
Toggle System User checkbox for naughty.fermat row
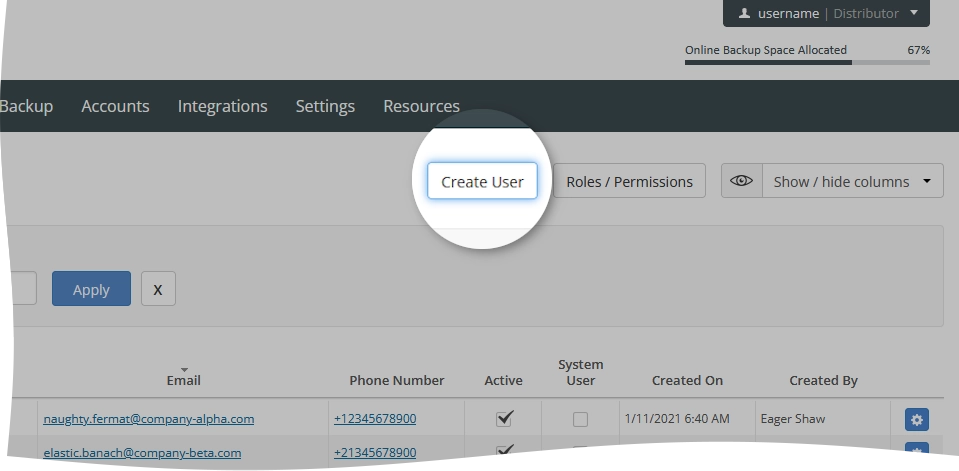tap(580, 419)
